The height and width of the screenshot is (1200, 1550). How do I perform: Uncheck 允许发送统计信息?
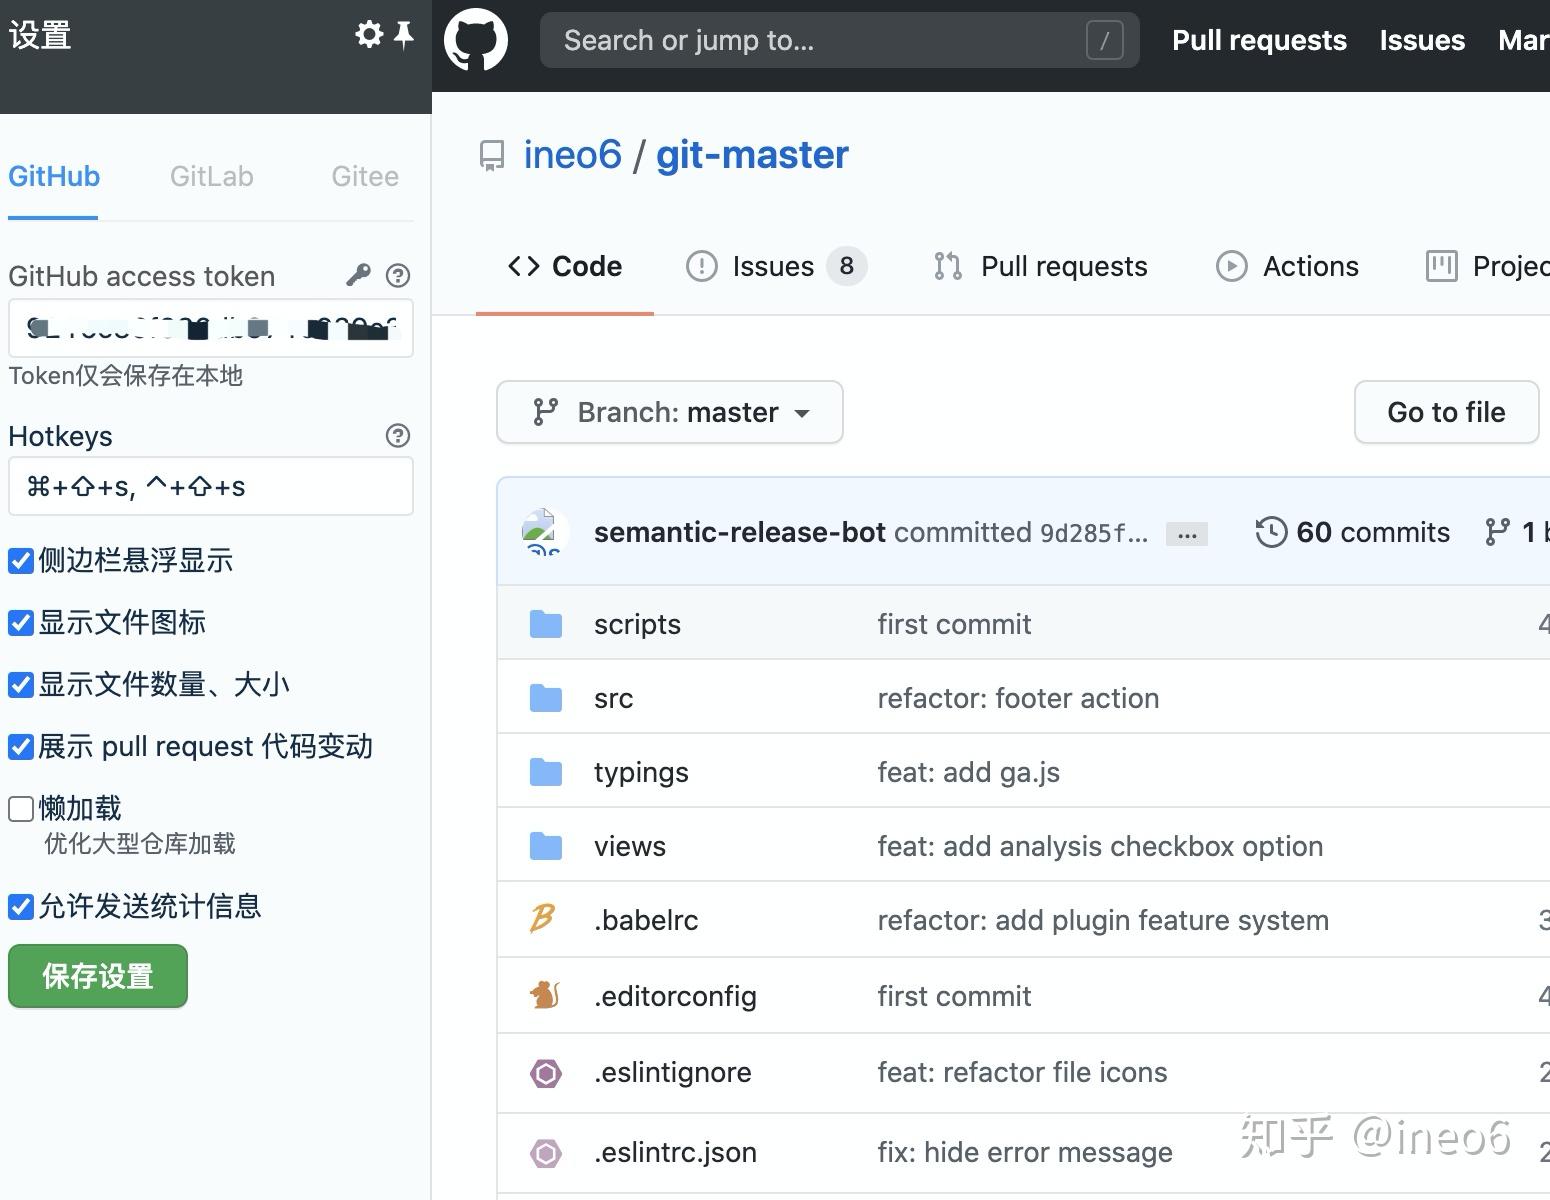tap(21, 906)
